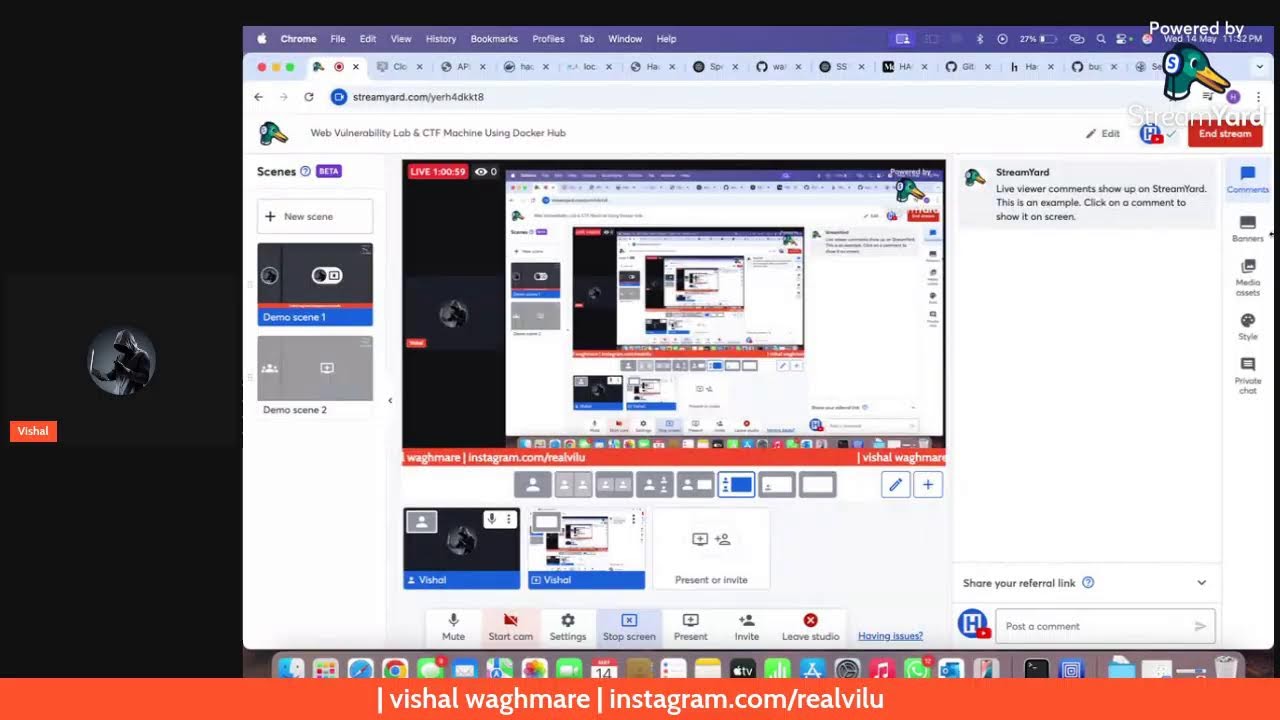Viewport: 1280px width, 720px height.
Task: Select the person-and-stacked-people layout
Action: (x=655, y=485)
